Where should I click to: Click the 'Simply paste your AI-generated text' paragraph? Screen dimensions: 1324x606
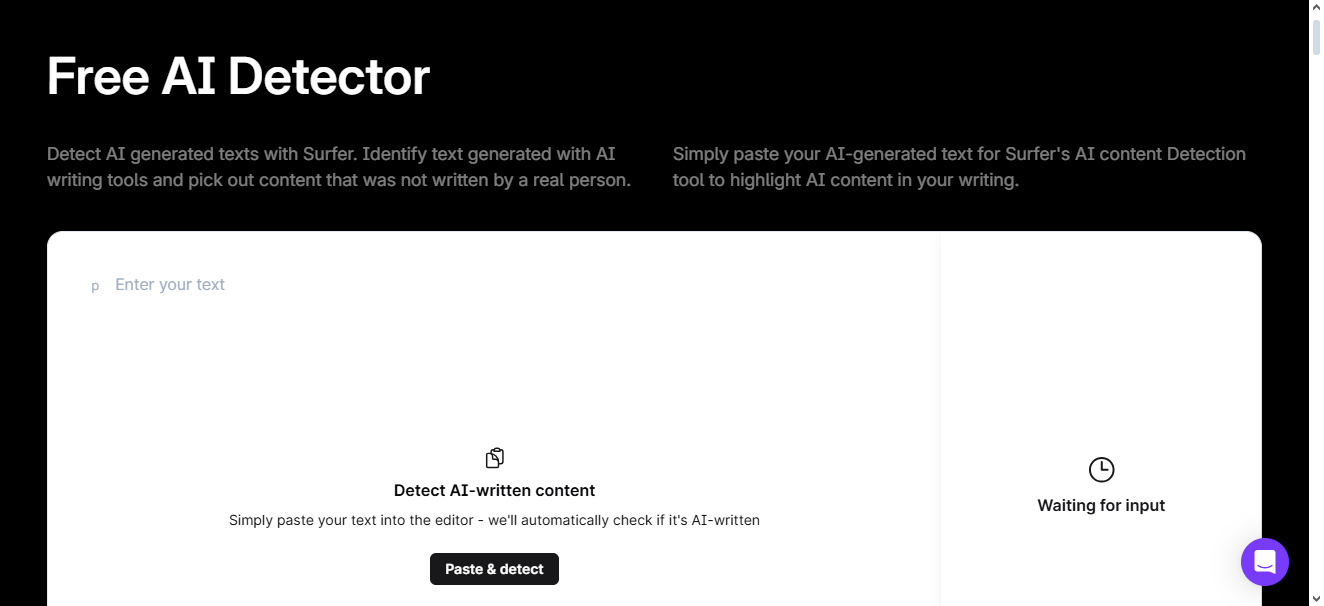[x=958, y=167]
